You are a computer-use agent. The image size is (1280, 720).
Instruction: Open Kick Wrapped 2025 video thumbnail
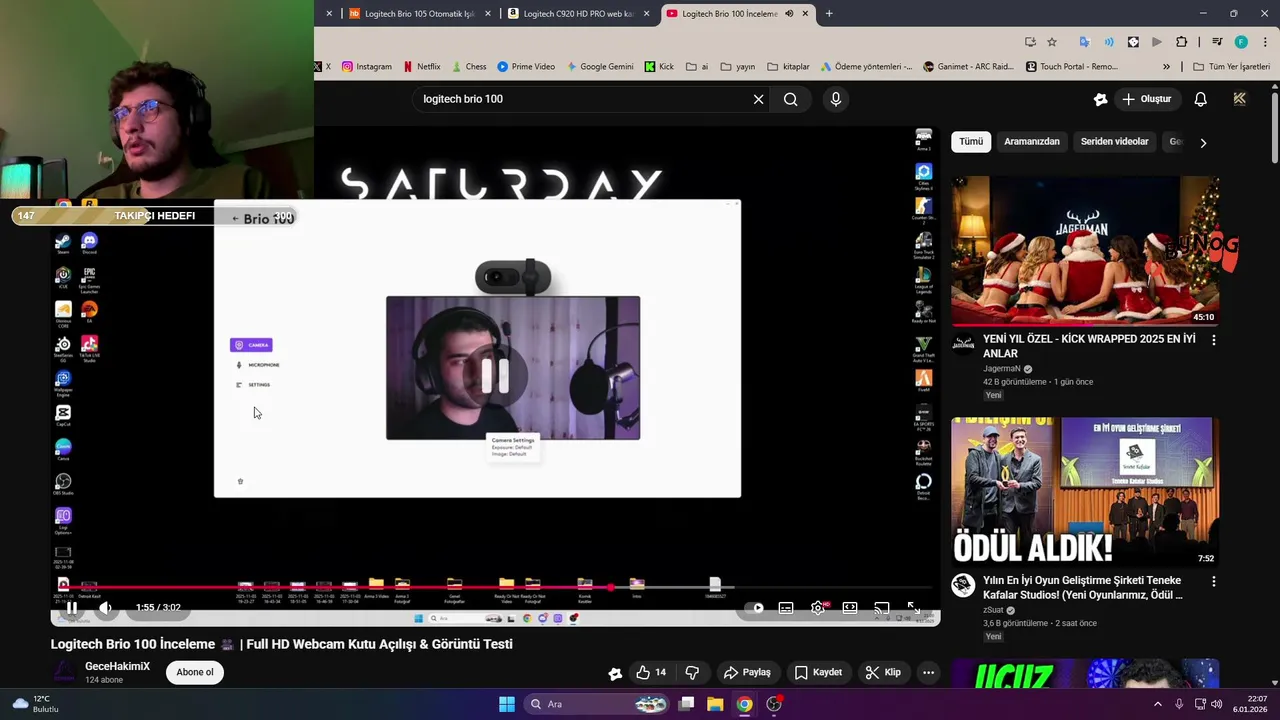(1085, 252)
